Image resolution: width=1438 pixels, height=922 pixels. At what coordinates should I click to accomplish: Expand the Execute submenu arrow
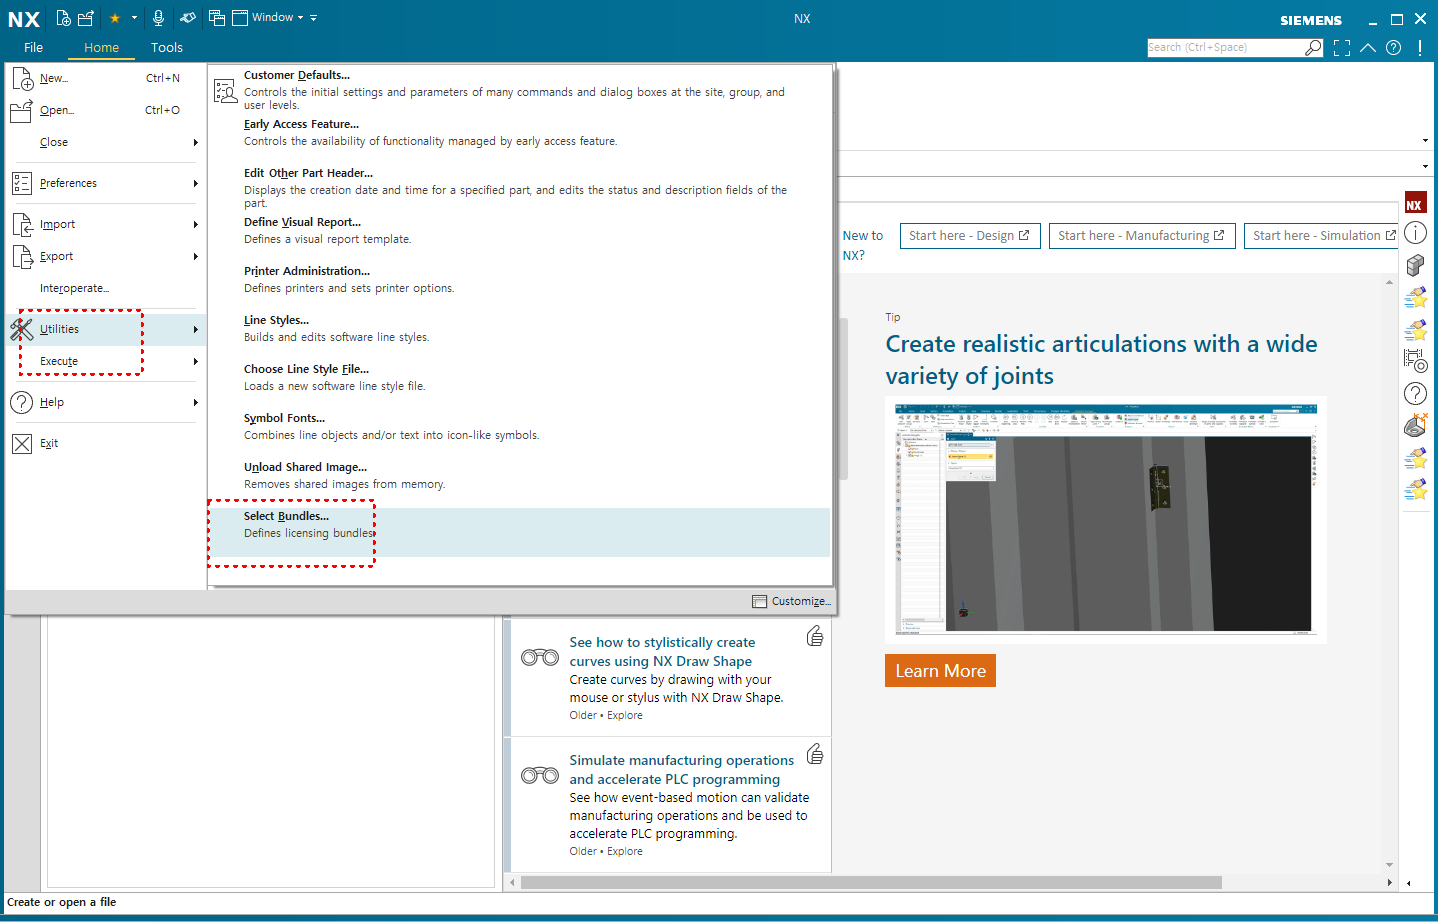(196, 362)
